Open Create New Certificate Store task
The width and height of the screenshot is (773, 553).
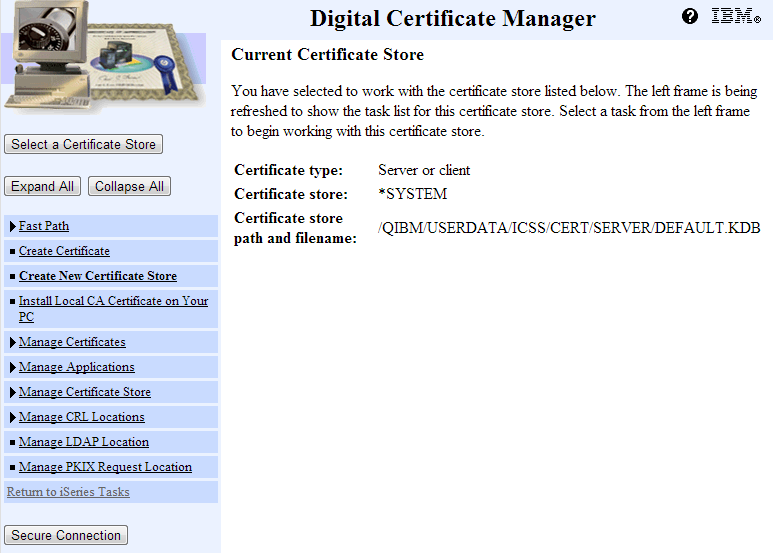pos(98,276)
